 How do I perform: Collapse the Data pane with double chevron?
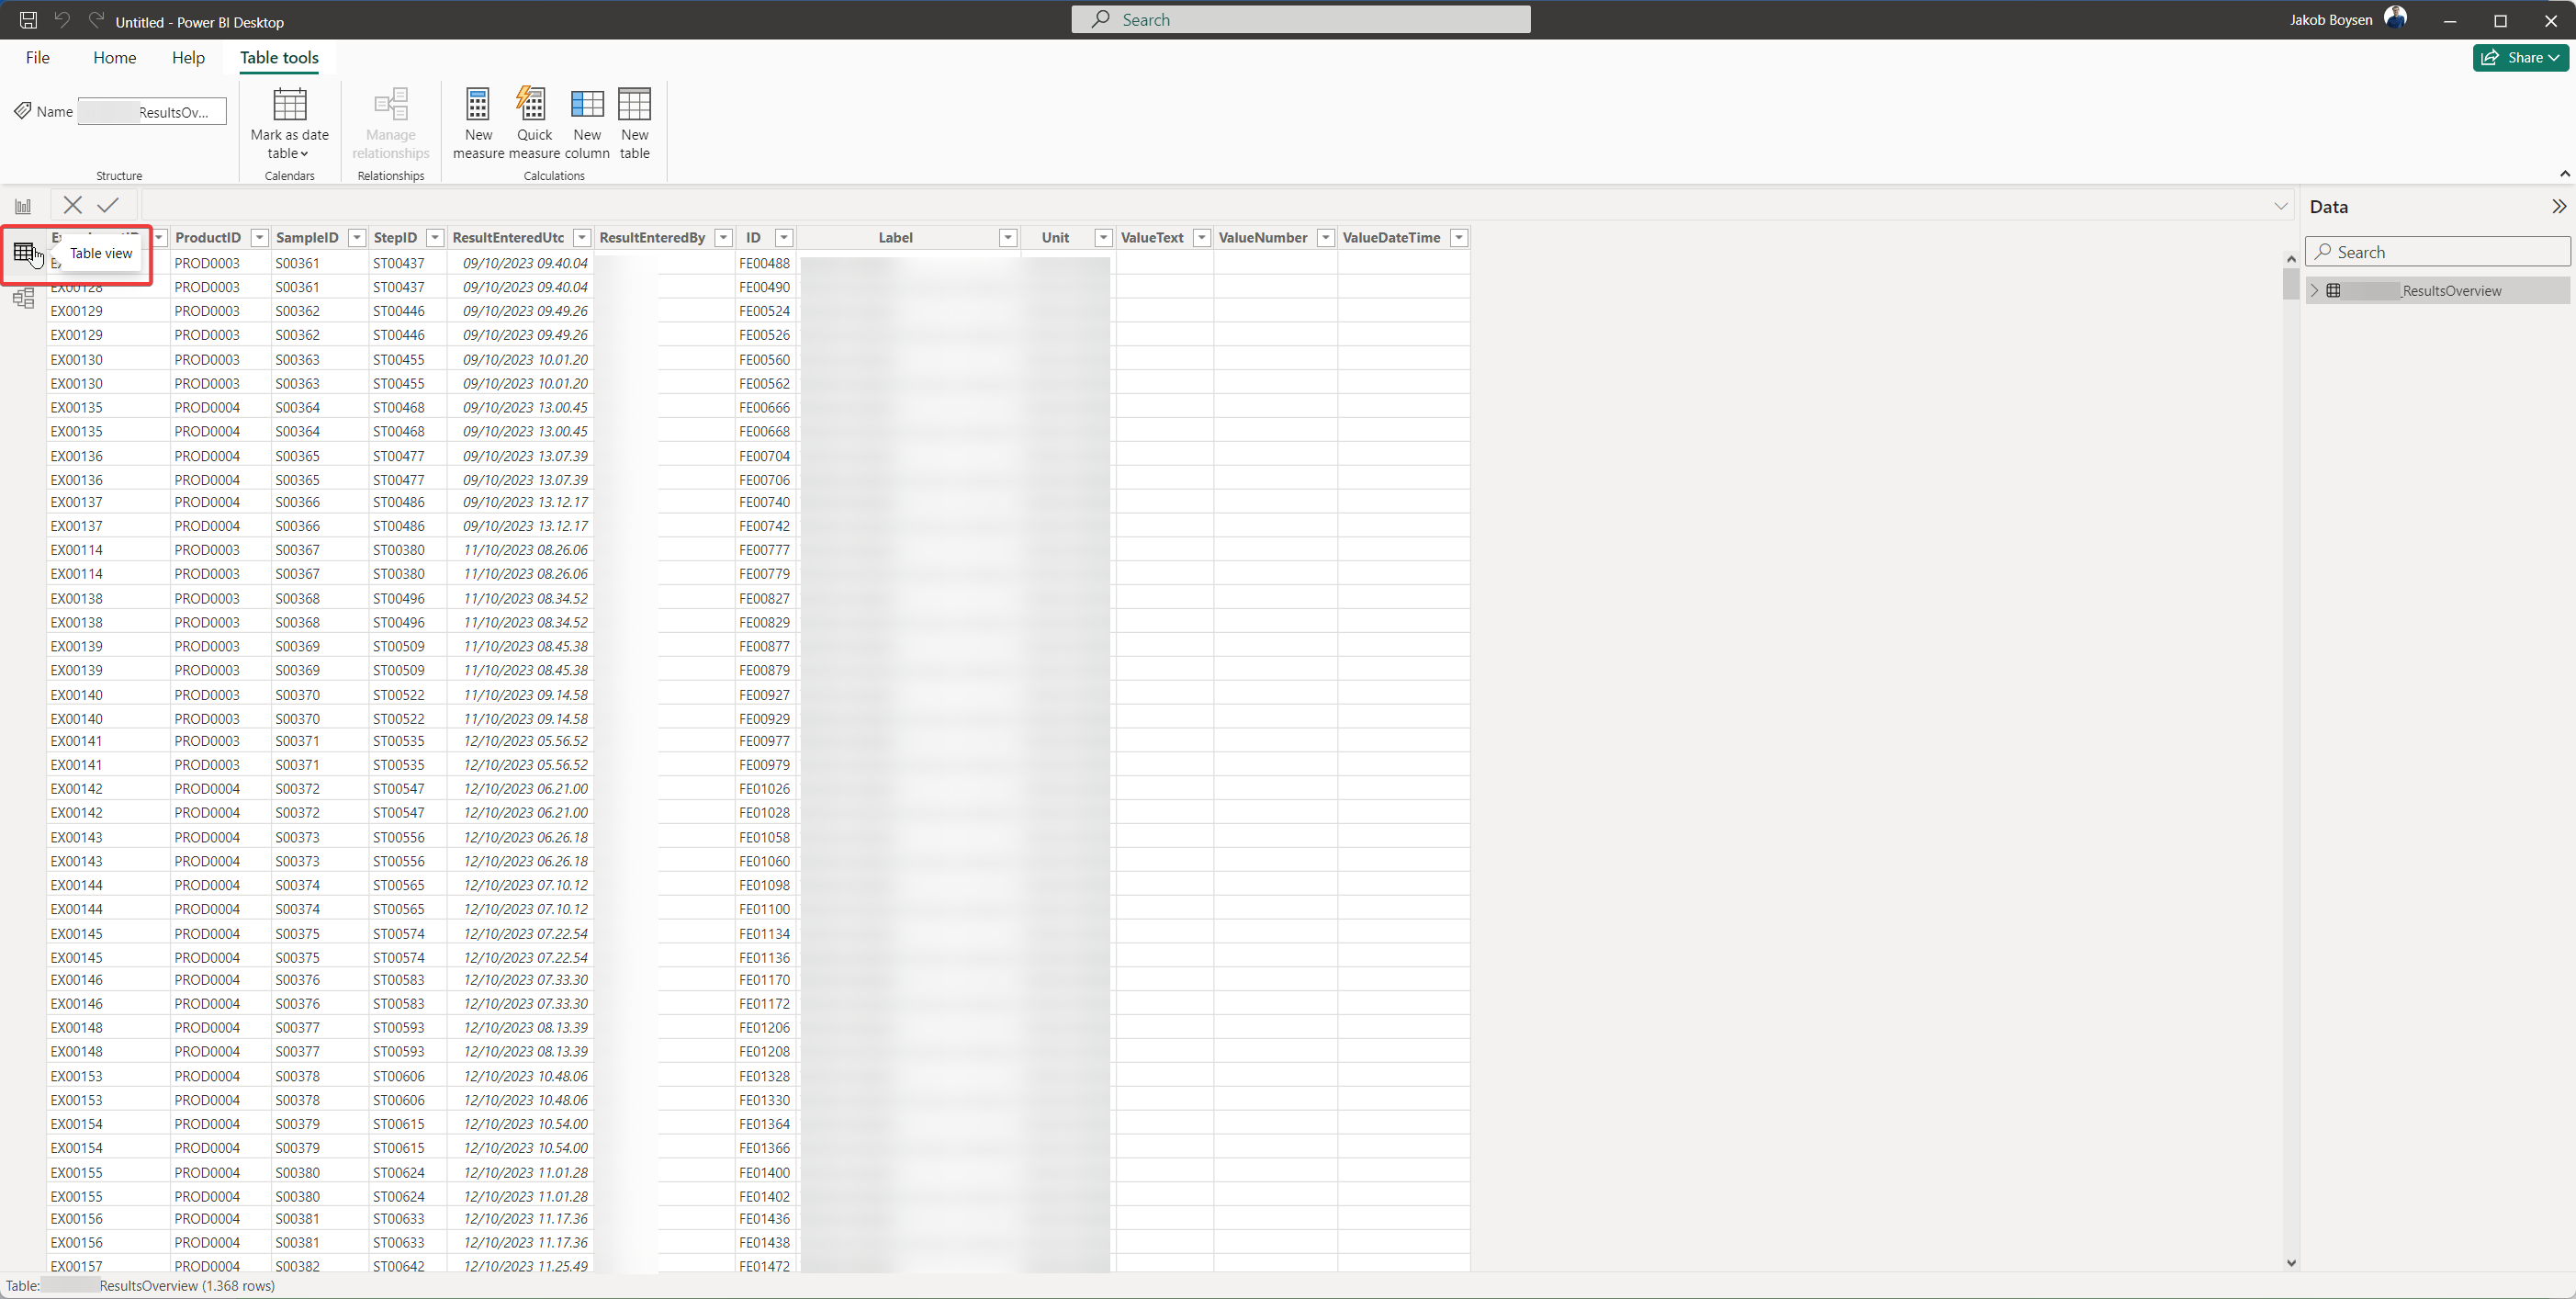click(x=2558, y=206)
